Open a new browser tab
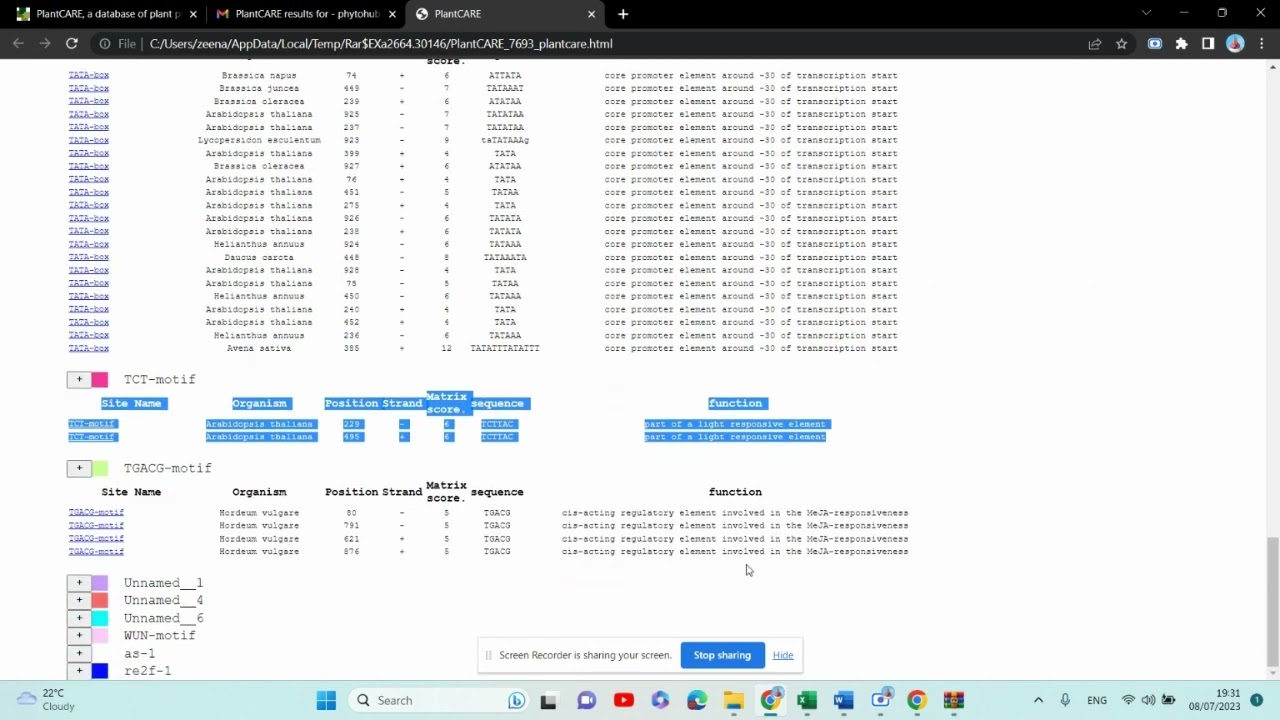The image size is (1280, 720). click(x=623, y=14)
